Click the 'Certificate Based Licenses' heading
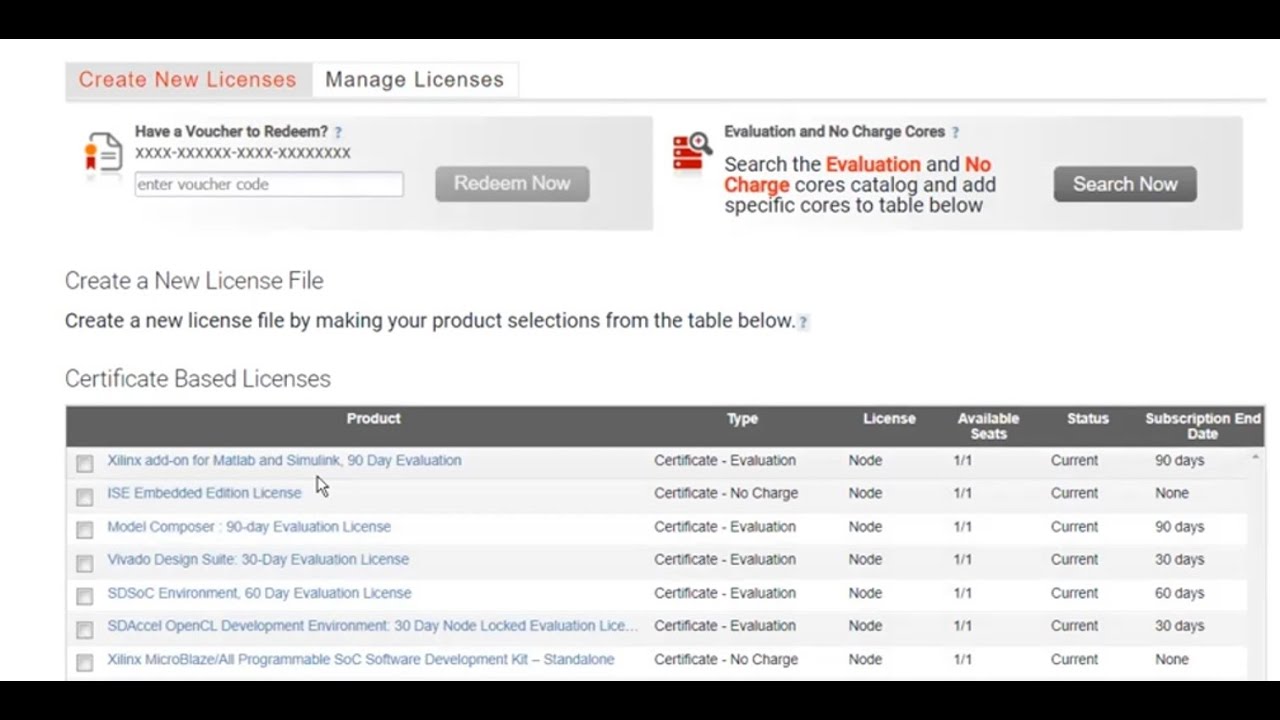The image size is (1280, 720). [x=198, y=379]
